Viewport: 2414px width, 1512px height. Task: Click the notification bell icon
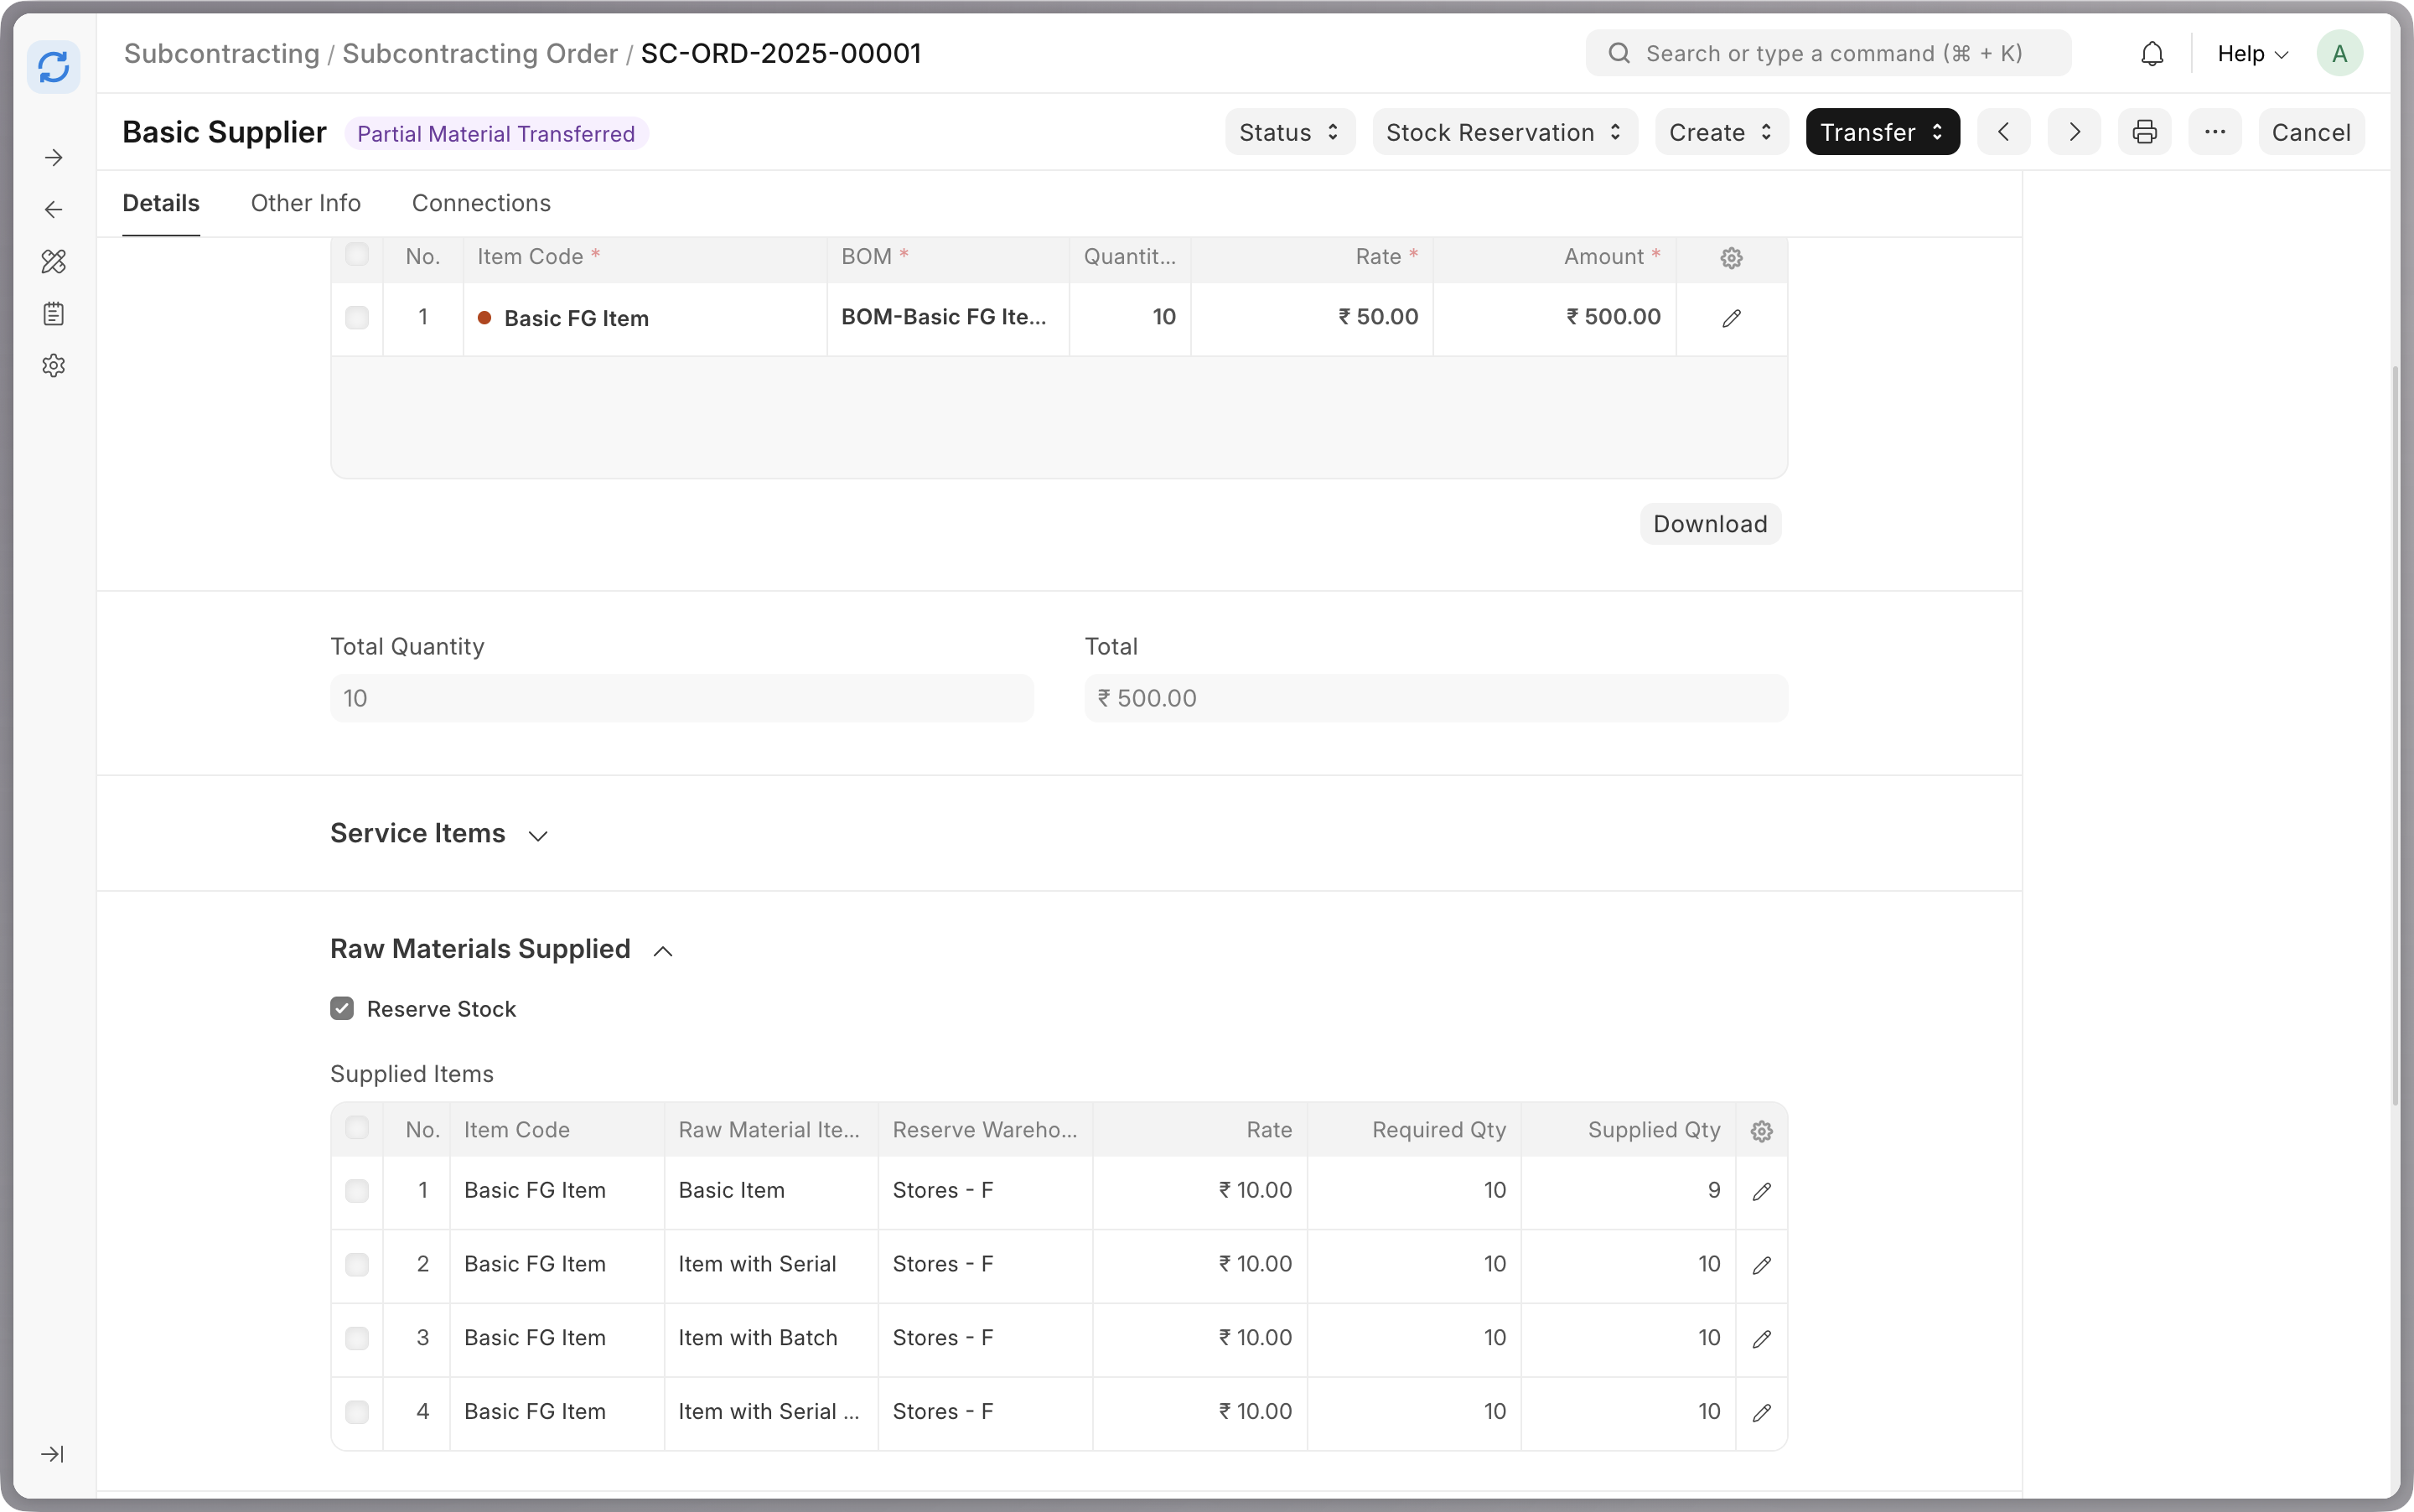click(2152, 54)
